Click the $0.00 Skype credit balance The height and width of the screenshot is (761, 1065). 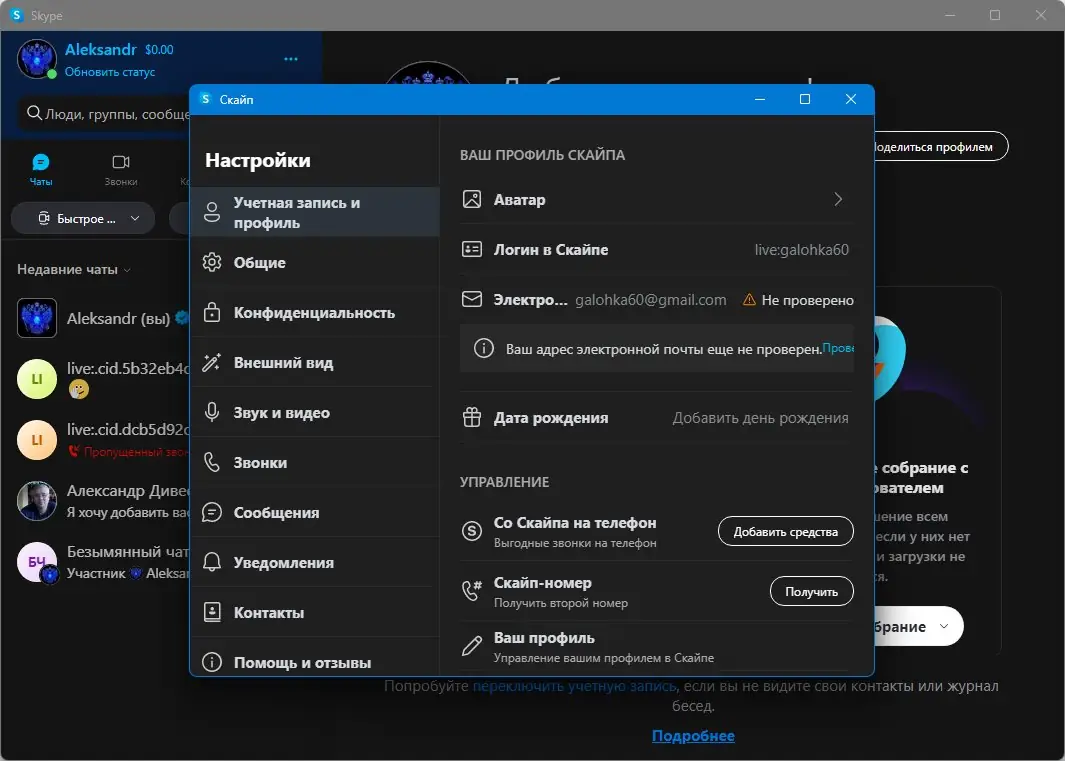pyautogui.click(x=159, y=50)
